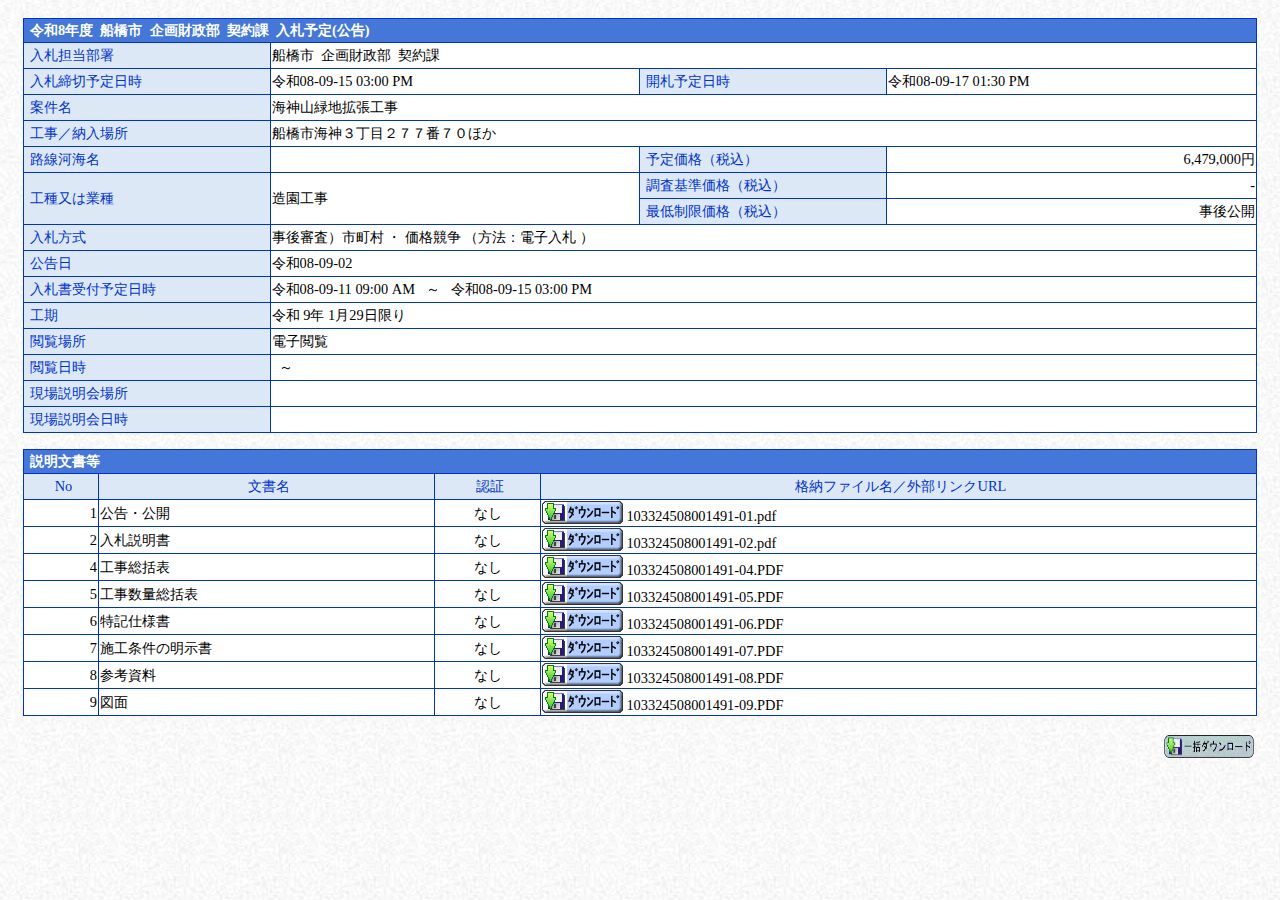Image resolution: width=1280 pixels, height=900 pixels.
Task: Click the 参考資料 document name cell
Action: 266,675
